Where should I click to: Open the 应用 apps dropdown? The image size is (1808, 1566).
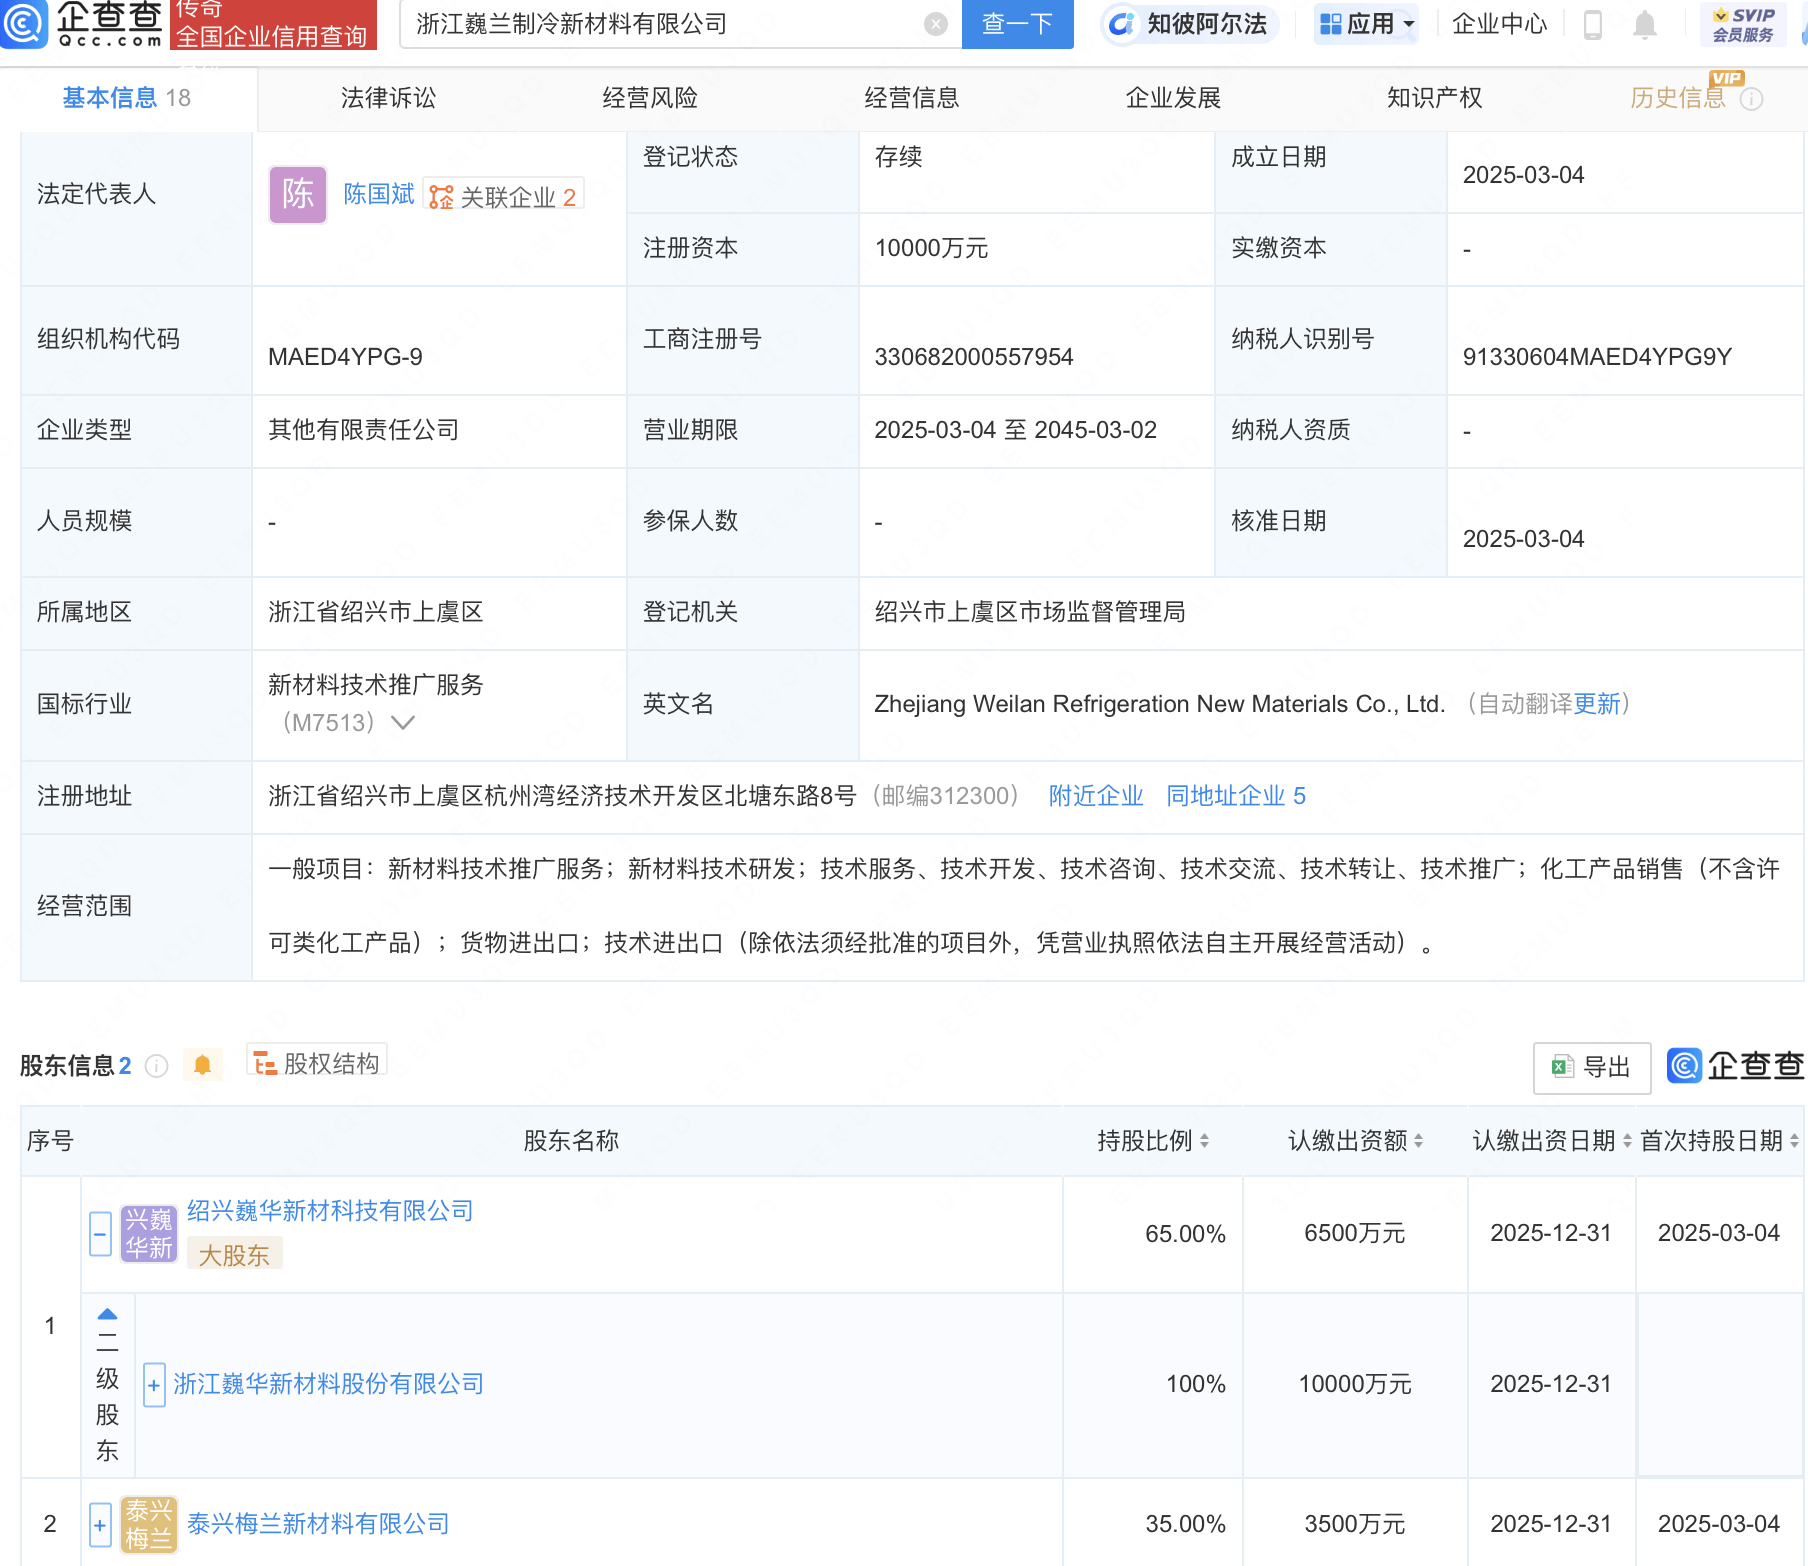pos(1366,24)
